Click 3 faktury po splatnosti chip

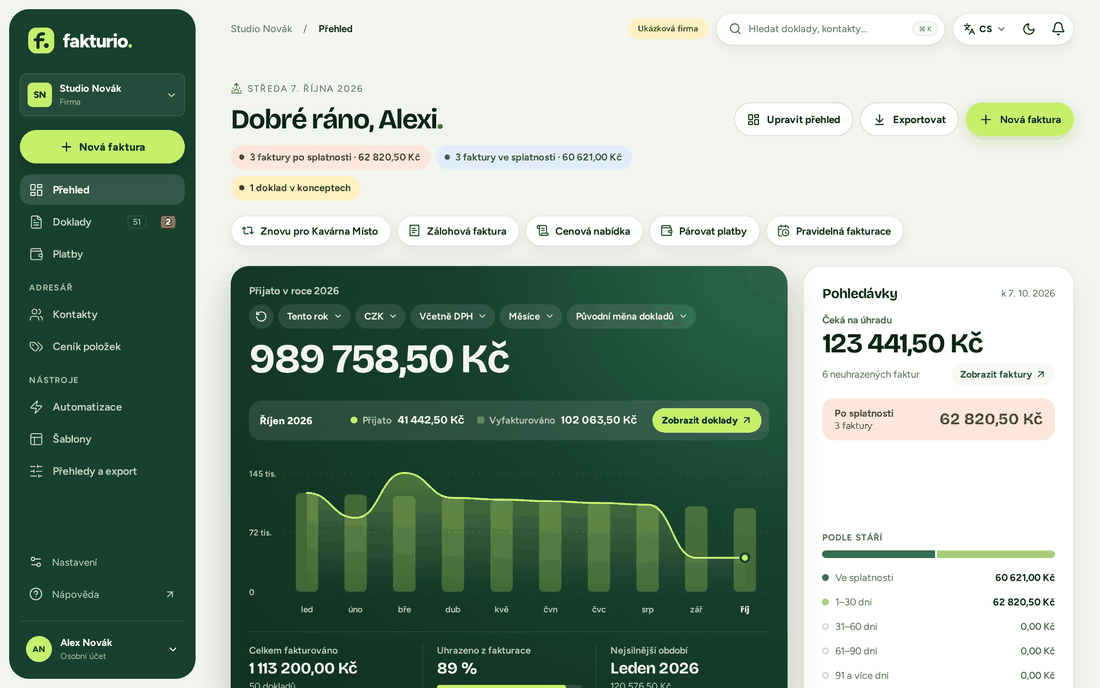click(x=330, y=157)
